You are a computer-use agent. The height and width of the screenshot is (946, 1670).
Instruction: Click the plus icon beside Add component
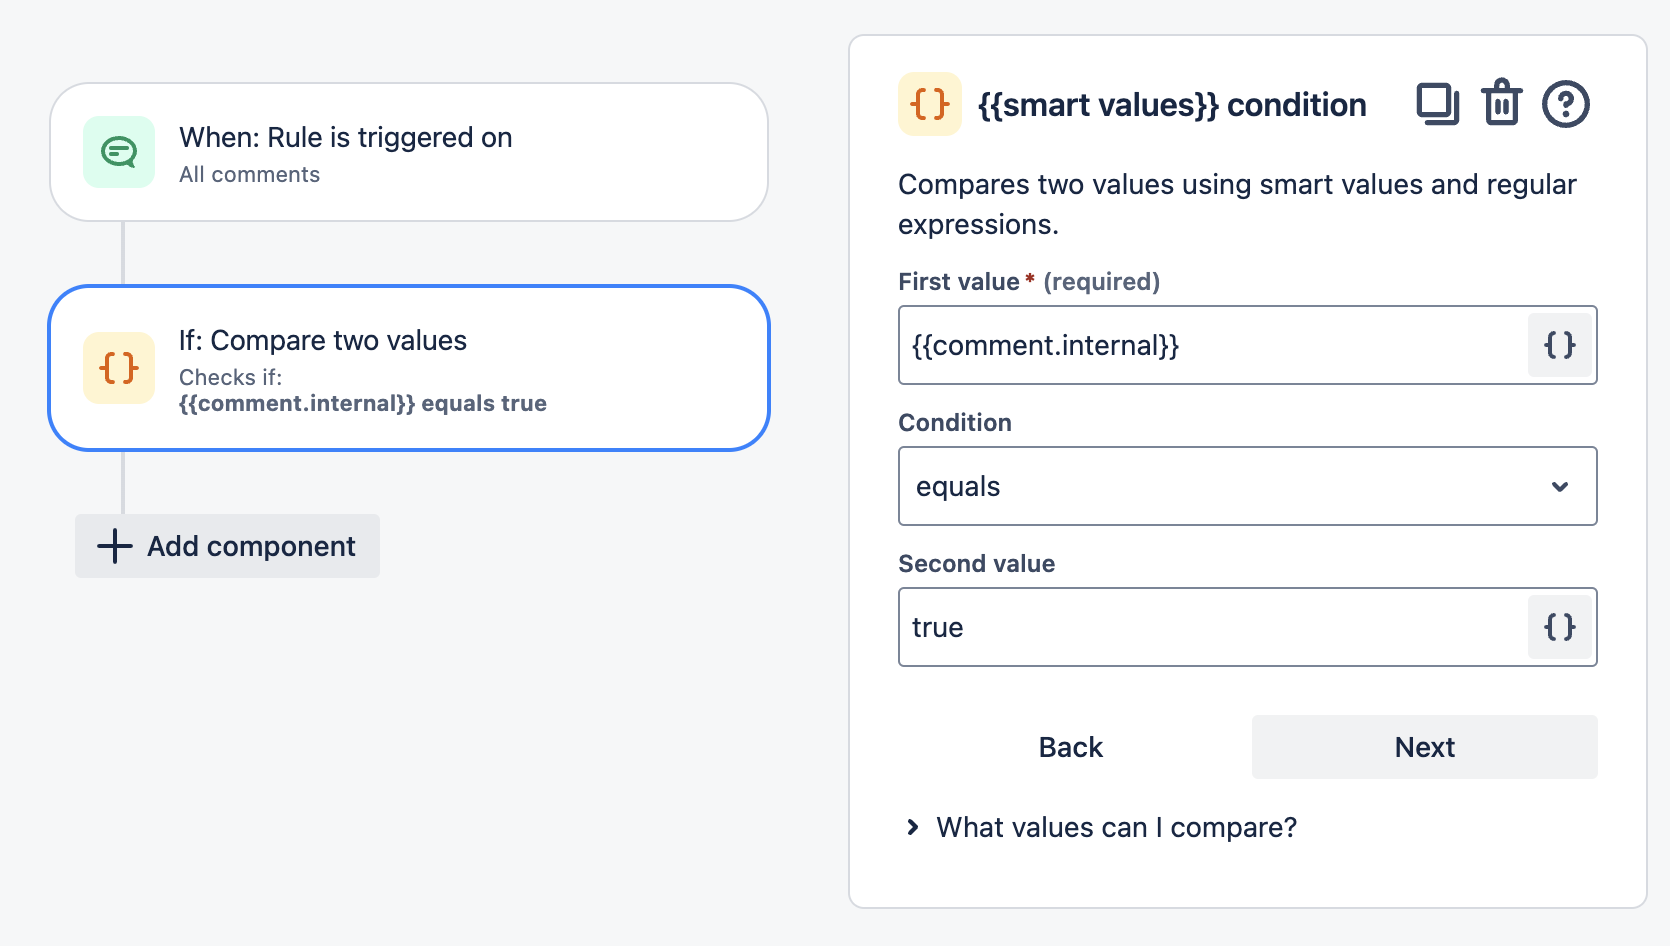coord(115,546)
